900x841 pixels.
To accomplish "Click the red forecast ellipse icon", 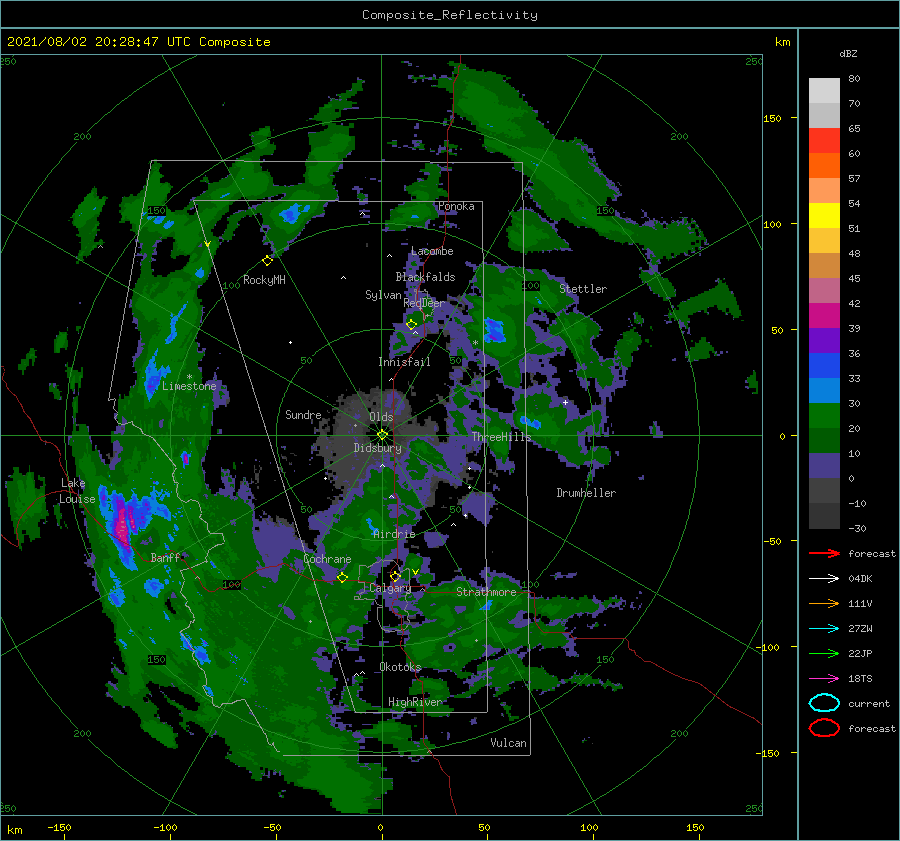I will click(824, 728).
